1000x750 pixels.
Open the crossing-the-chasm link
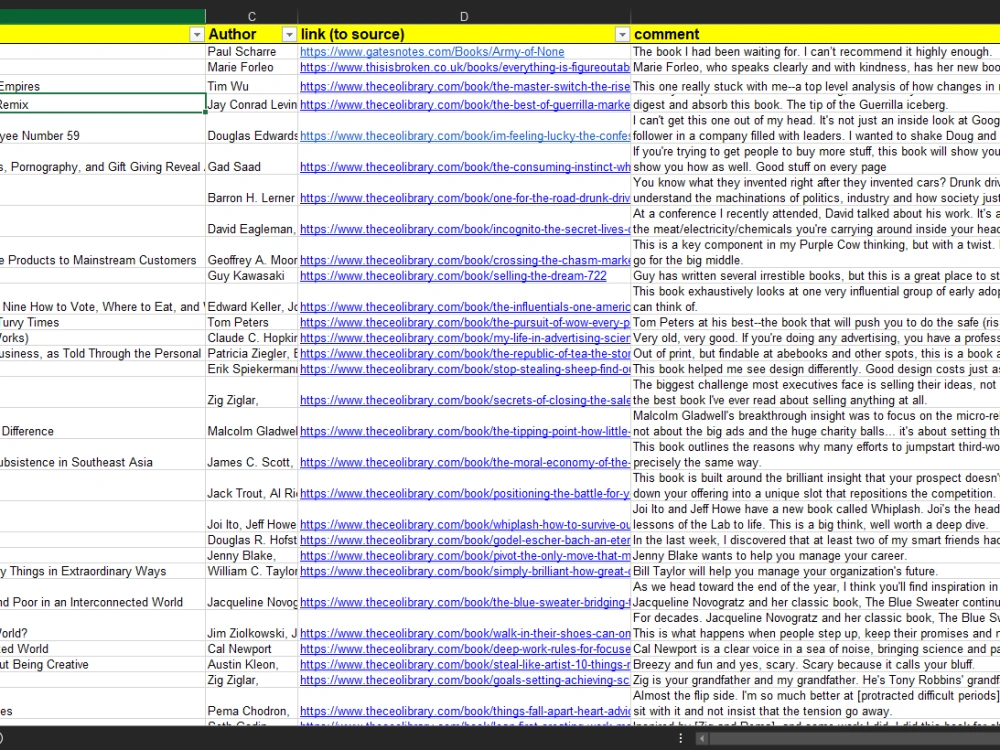(464, 260)
